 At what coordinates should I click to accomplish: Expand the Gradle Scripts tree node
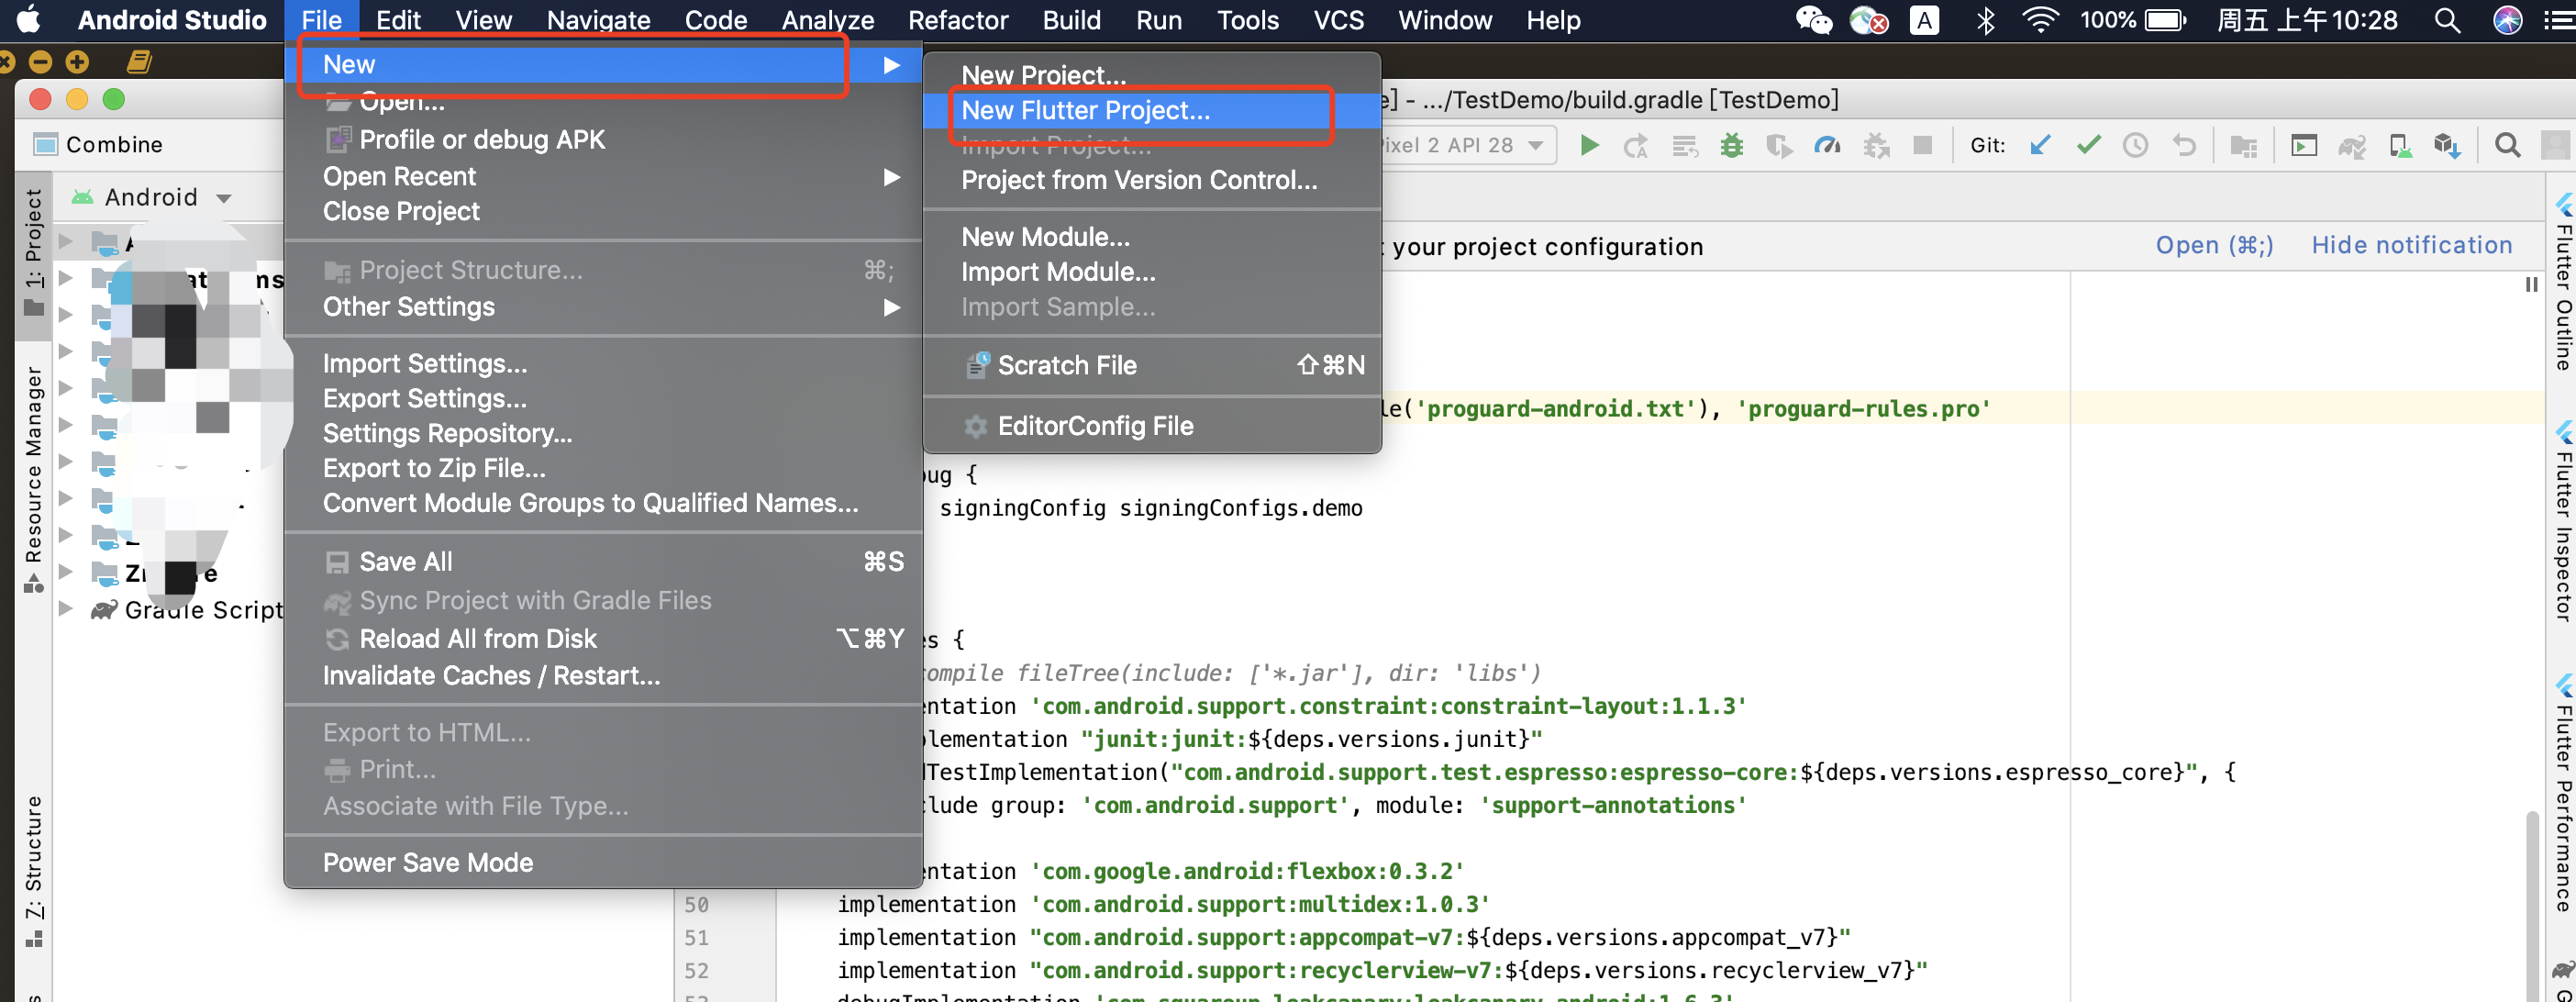point(66,609)
